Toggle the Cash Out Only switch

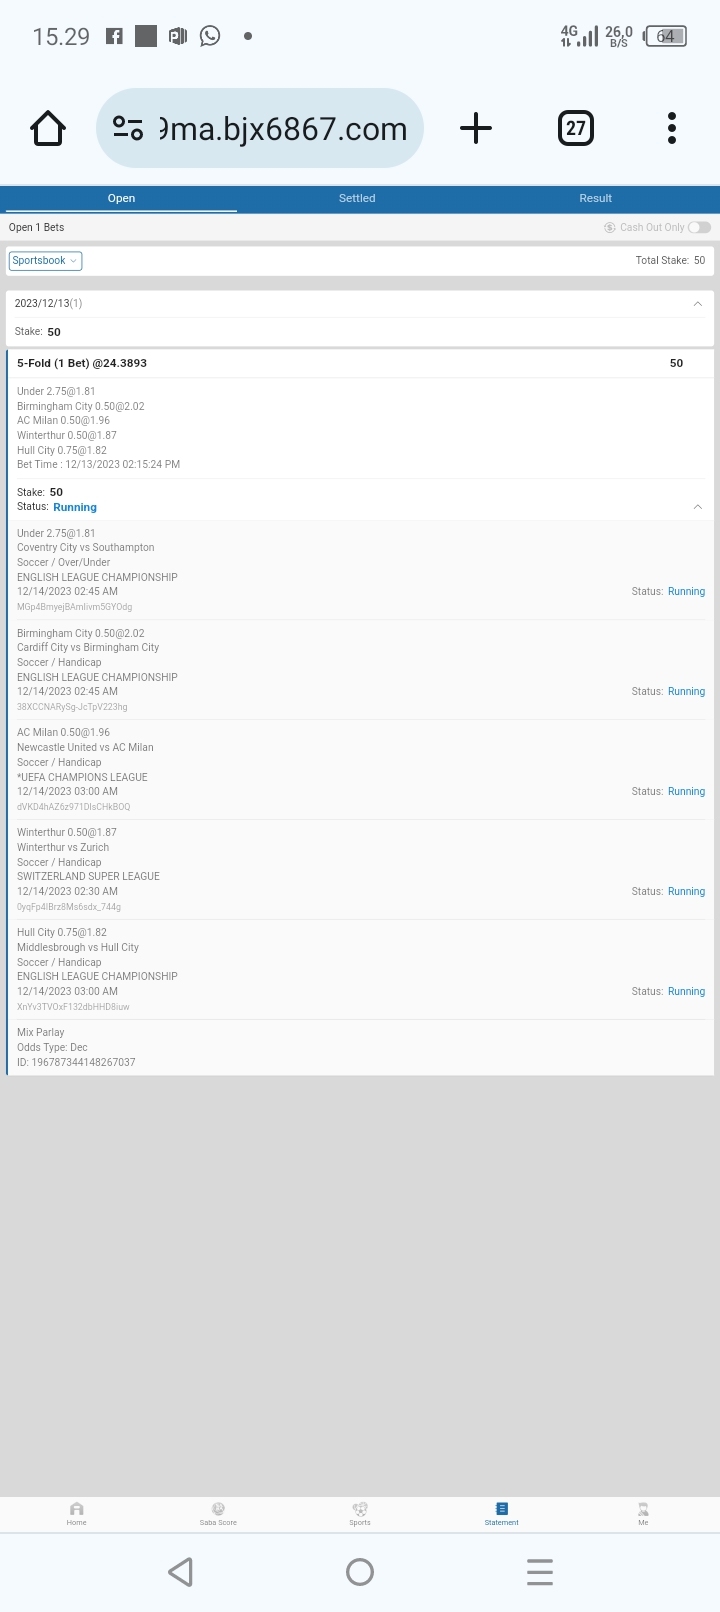699,227
